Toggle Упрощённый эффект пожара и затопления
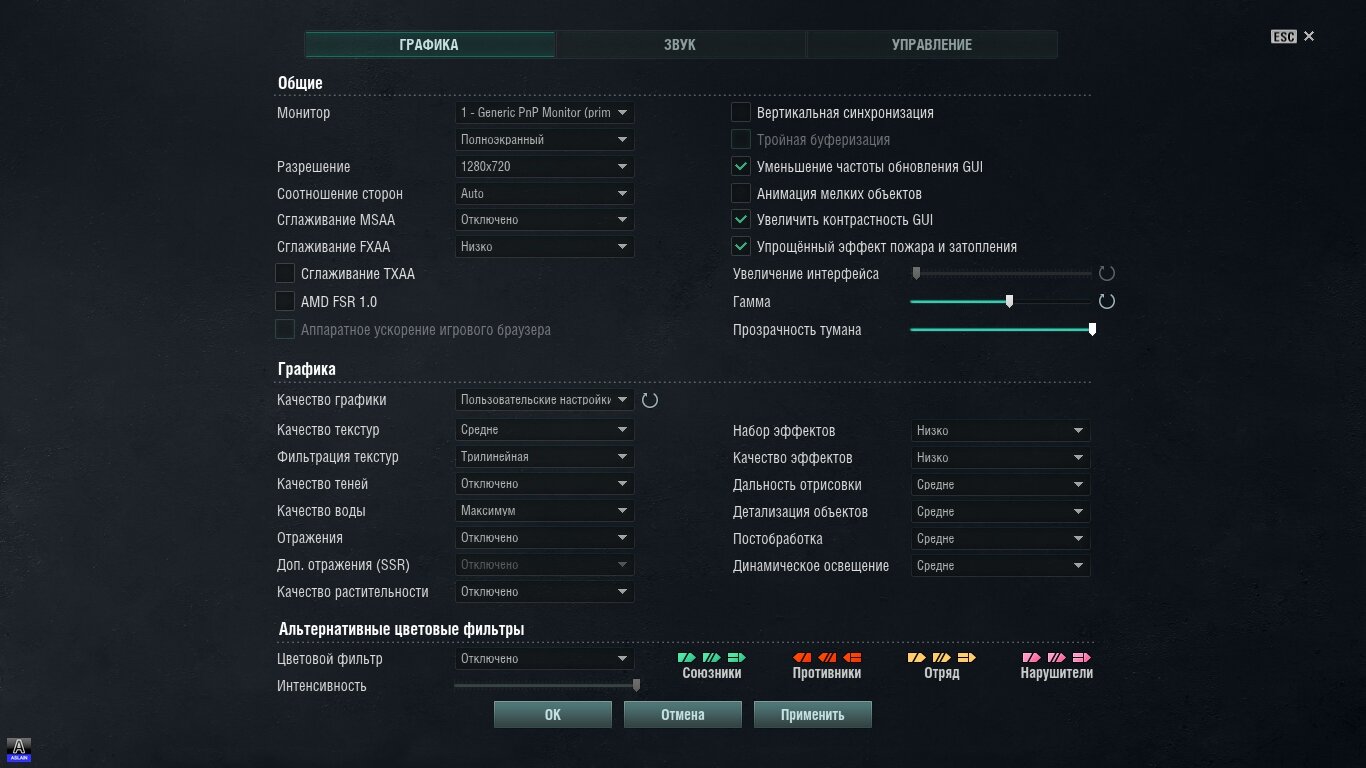Viewport: 1366px width, 768px height. click(x=741, y=246)
